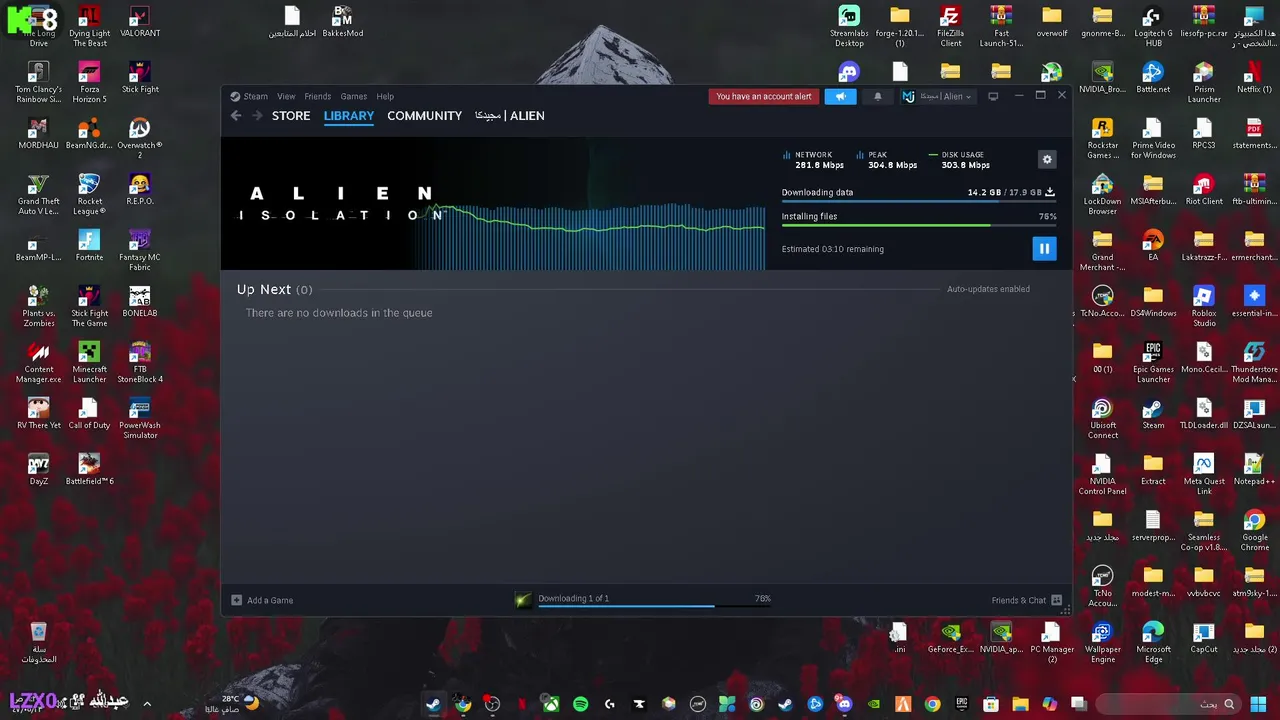Open the Help menu in Steam
The height and width of the screenshot is (720, 1280).
385,96
